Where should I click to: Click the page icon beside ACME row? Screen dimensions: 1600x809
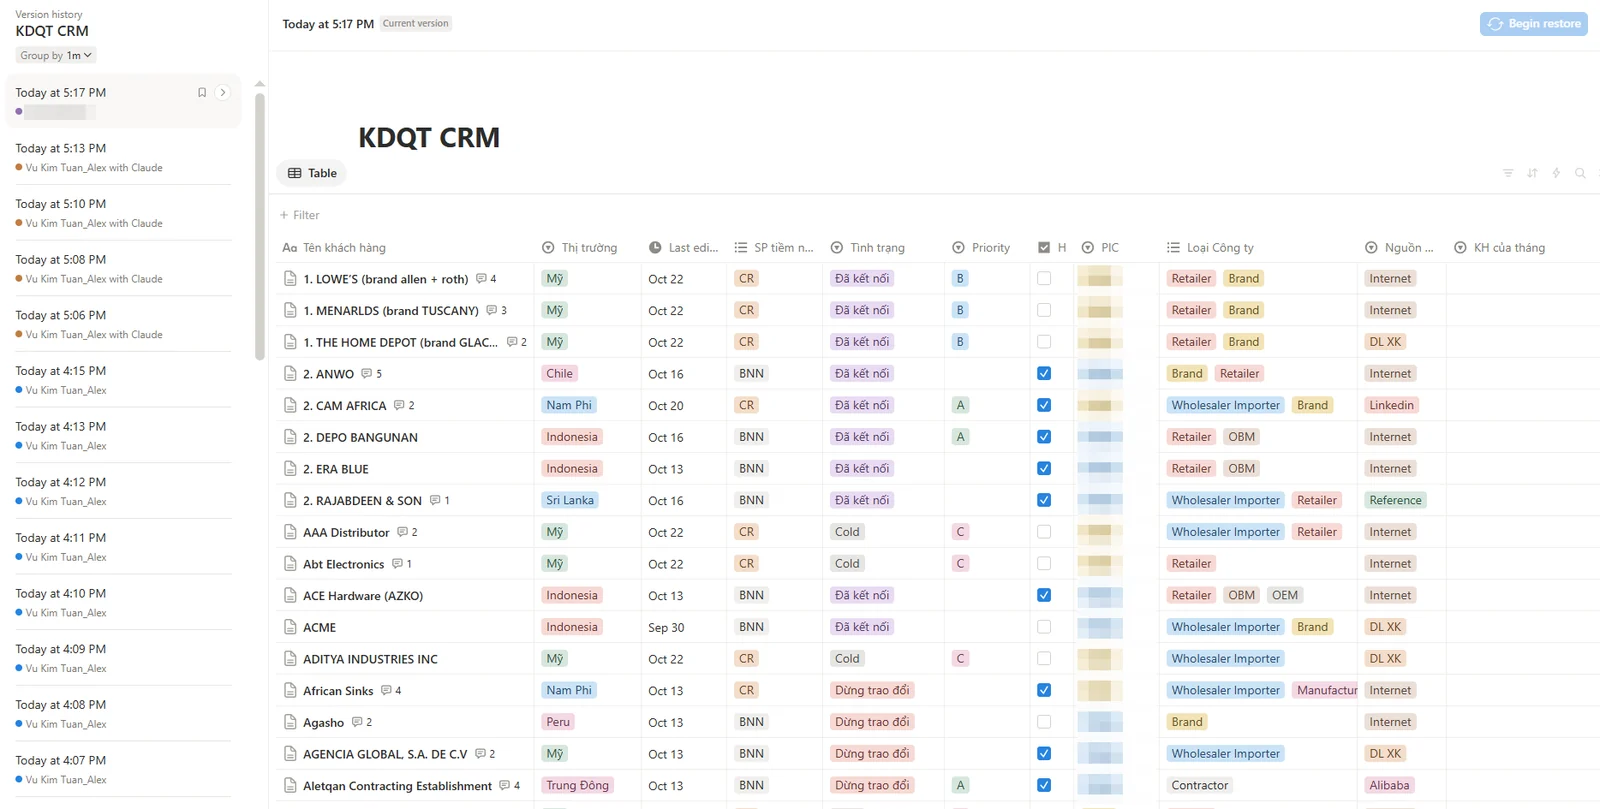pyautogui.click(x=290, y=627)
